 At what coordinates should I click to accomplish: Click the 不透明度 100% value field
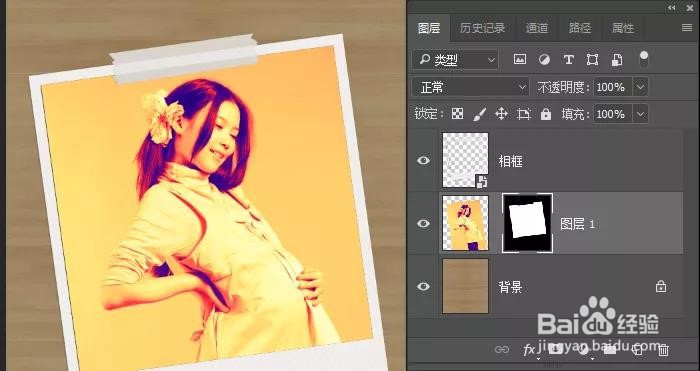click(x=613, y=87)
